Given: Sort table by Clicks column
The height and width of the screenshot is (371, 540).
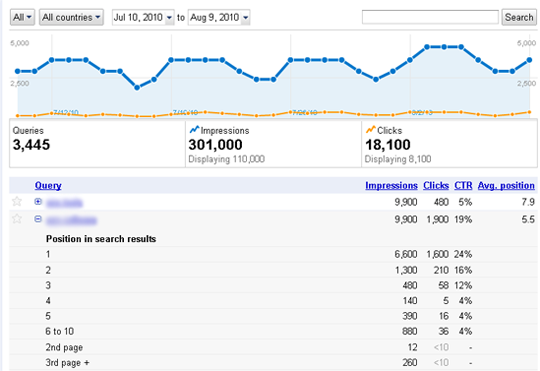Looking at the screenshot, I should point(436,185).
